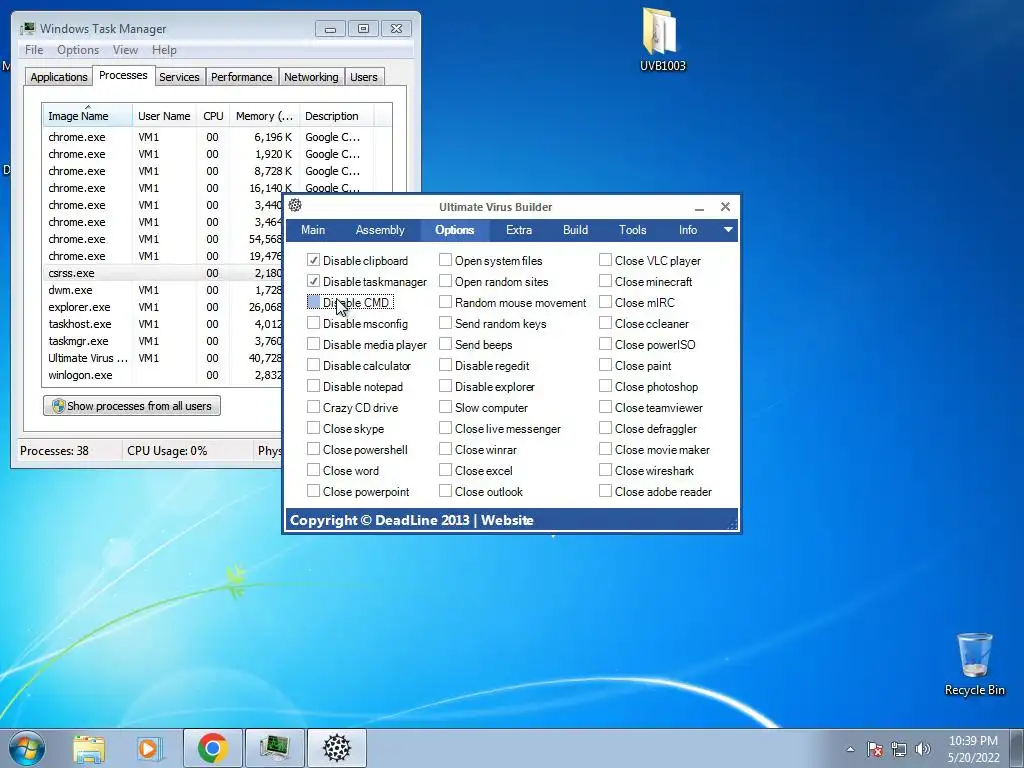
Task: Check Close wireshark option
Action: pyautogui.click(x=605, y=470)
